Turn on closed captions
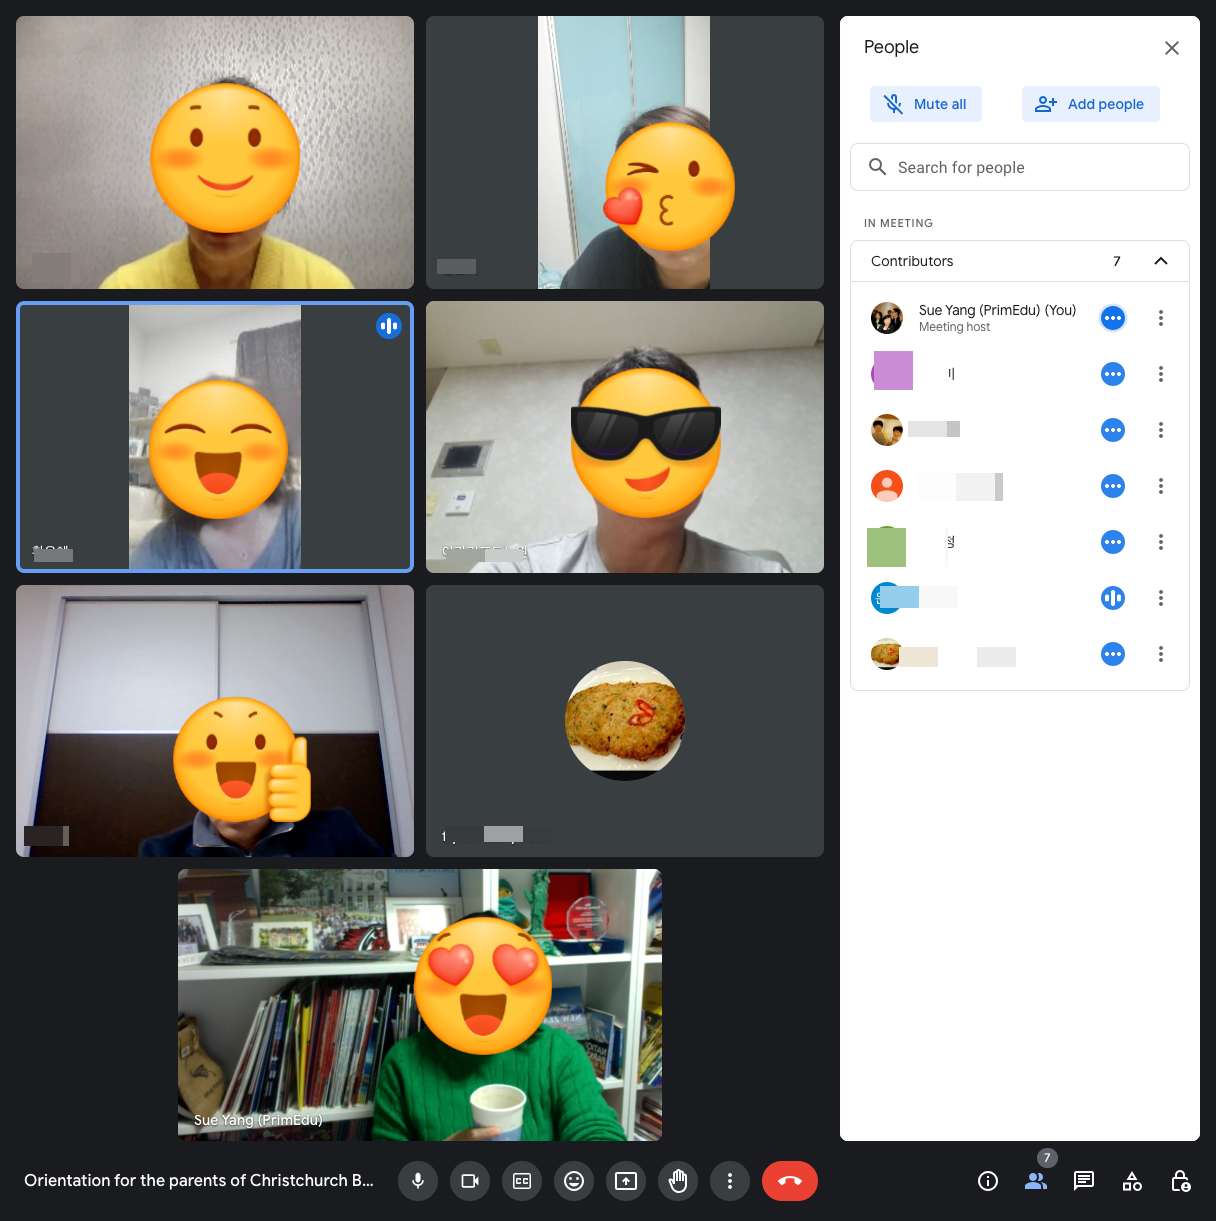 tap(522, 1181)
